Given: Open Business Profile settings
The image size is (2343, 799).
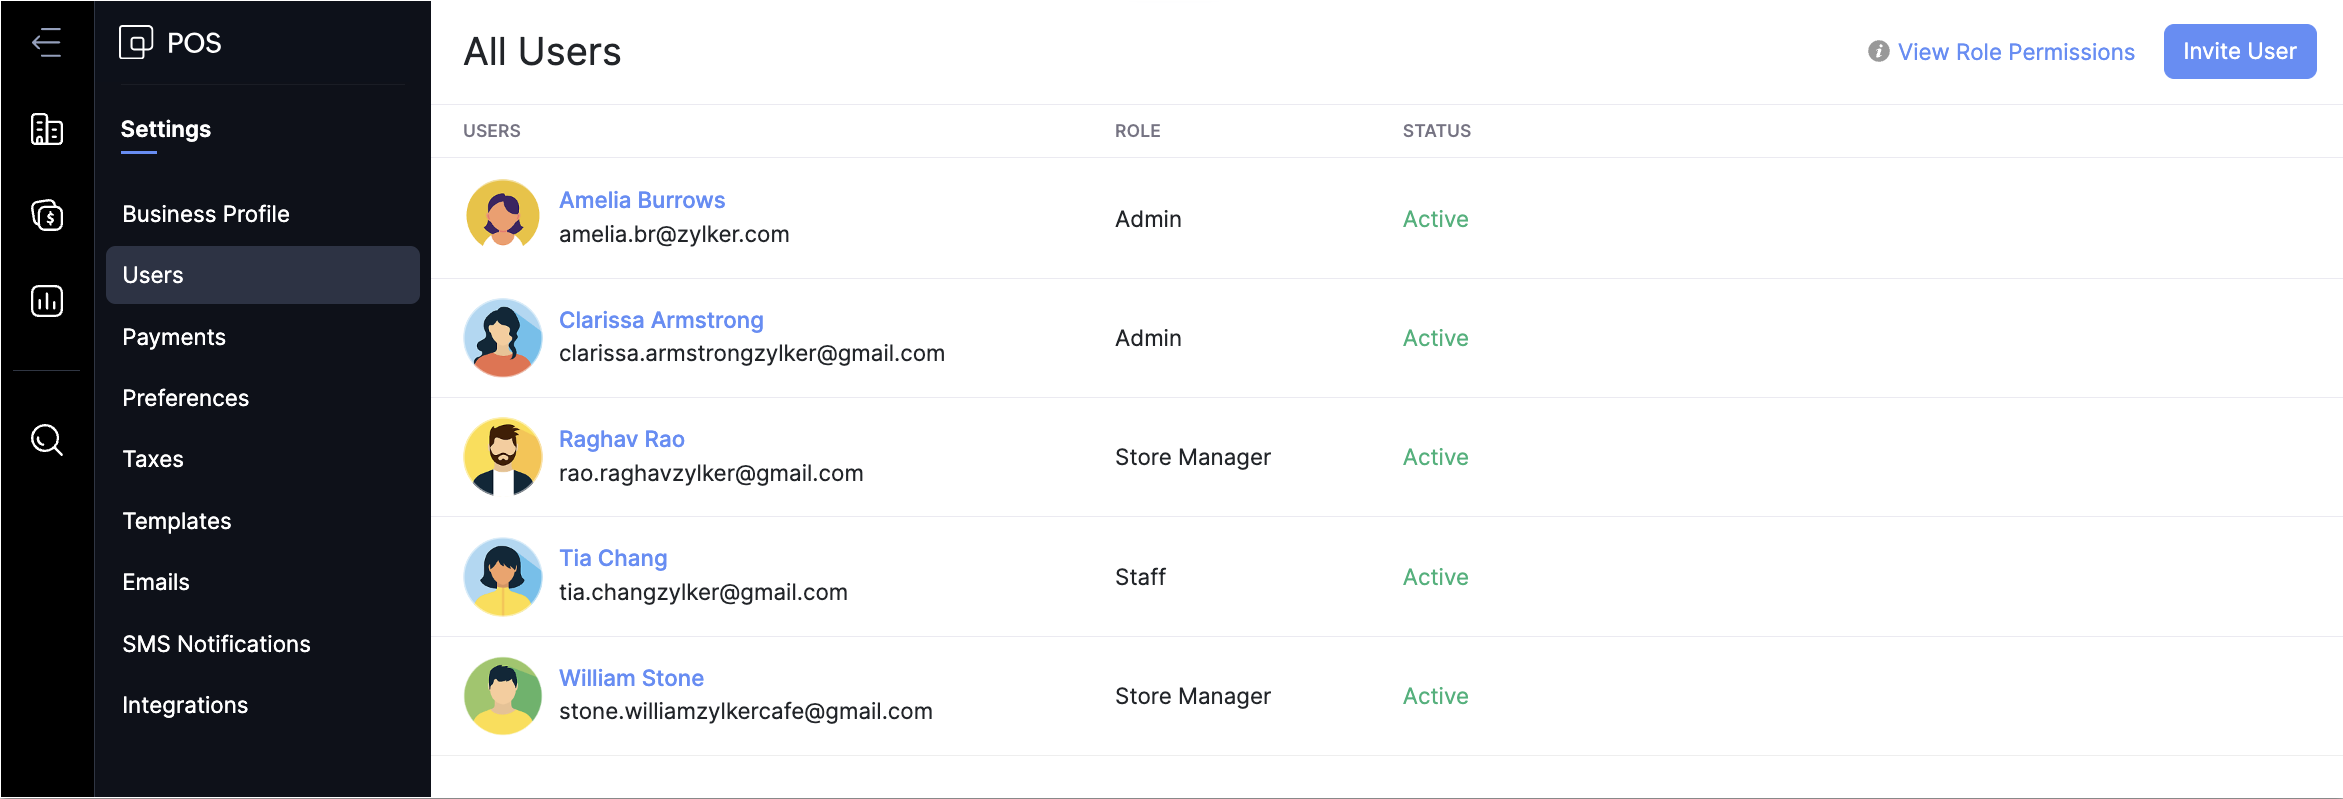Looking at the screenshot, I should [206, 214].
